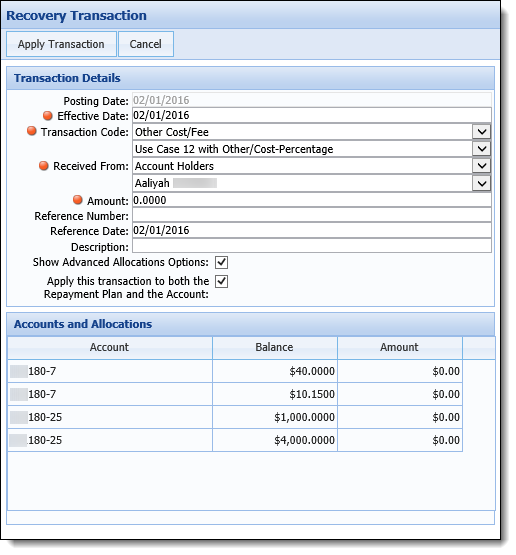Click the Amount column header
The height and width of the screenshot is (555, 516).
[400, 348]
